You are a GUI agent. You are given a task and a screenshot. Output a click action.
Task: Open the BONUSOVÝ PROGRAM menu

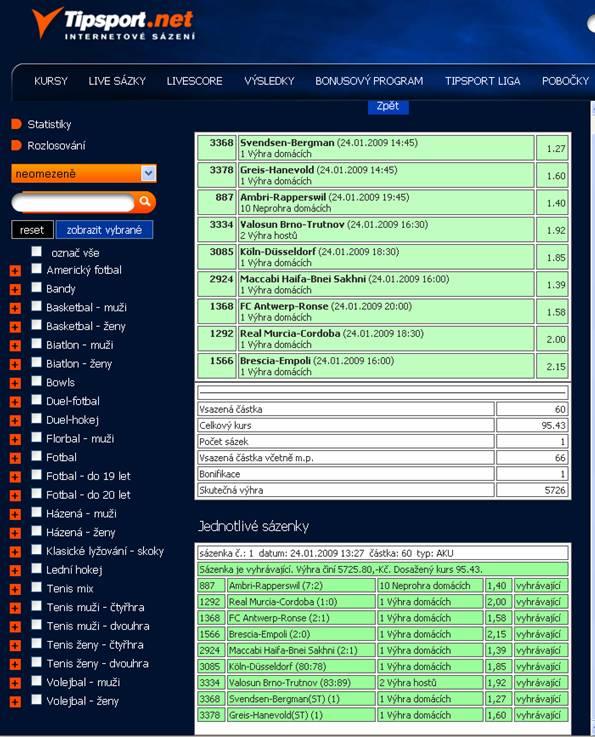click(369, 81)
